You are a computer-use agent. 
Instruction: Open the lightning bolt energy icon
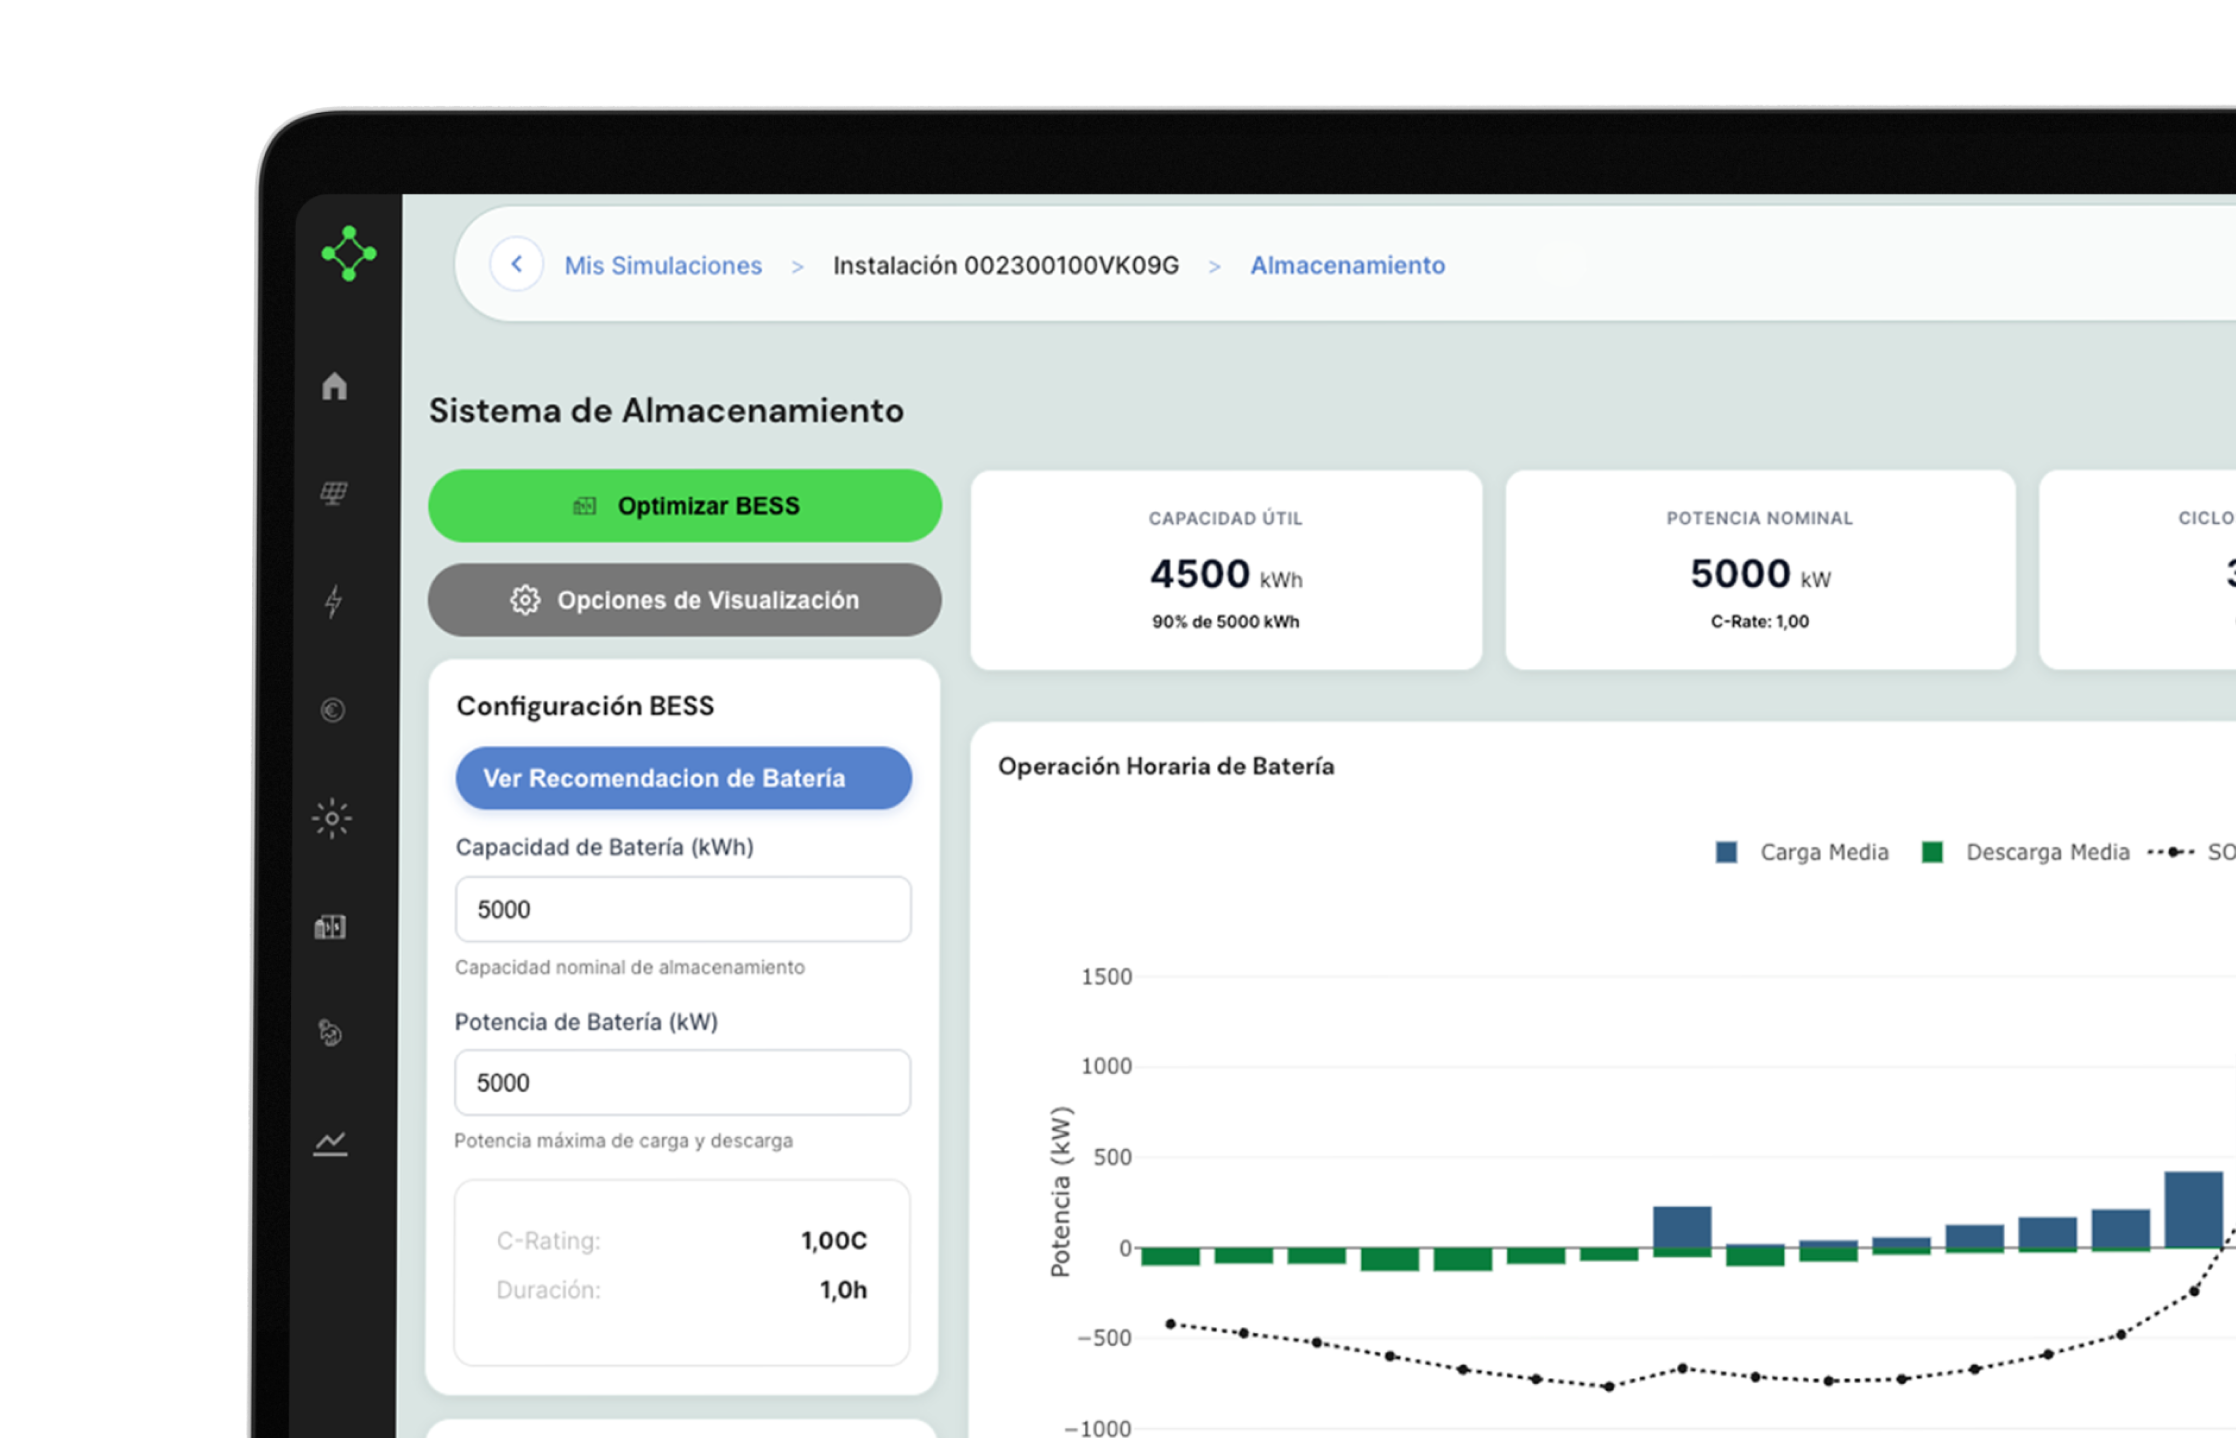pos(334,601)
